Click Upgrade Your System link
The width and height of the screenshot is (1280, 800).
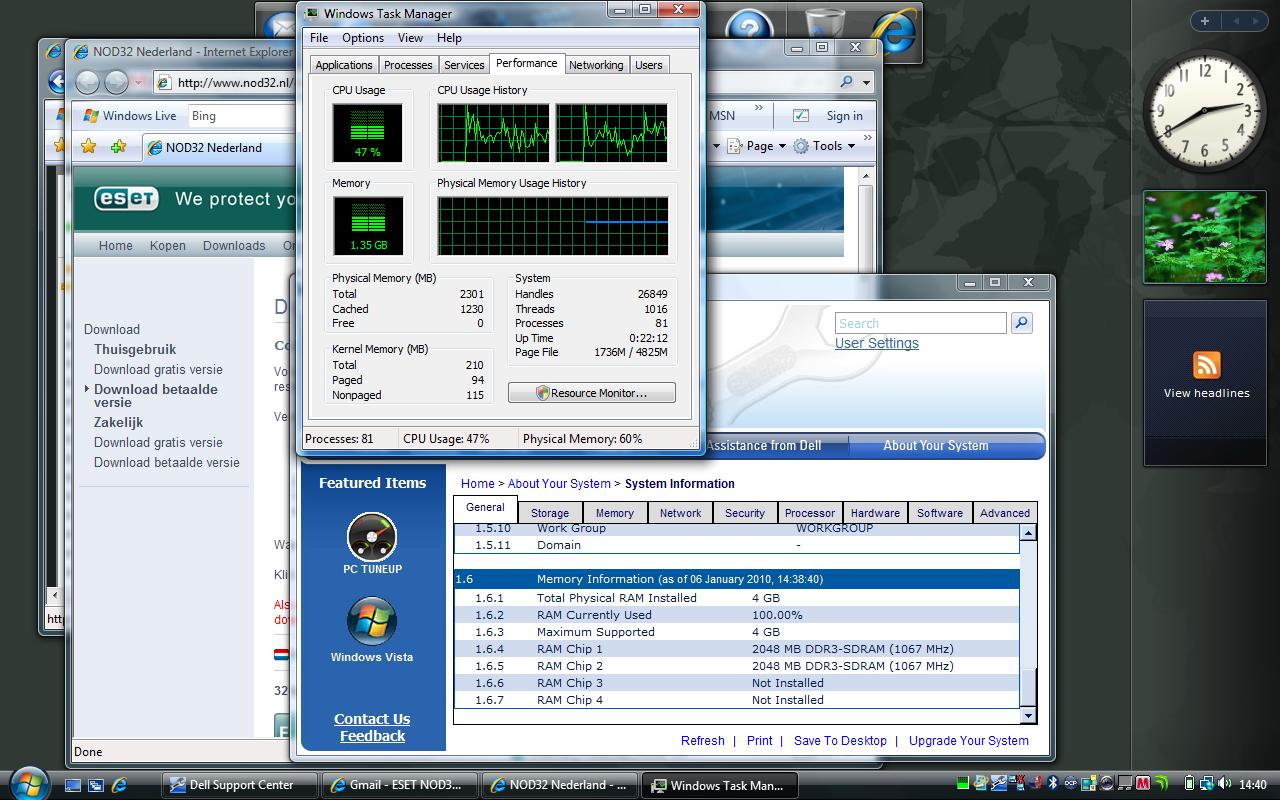[x=969, y=741]
